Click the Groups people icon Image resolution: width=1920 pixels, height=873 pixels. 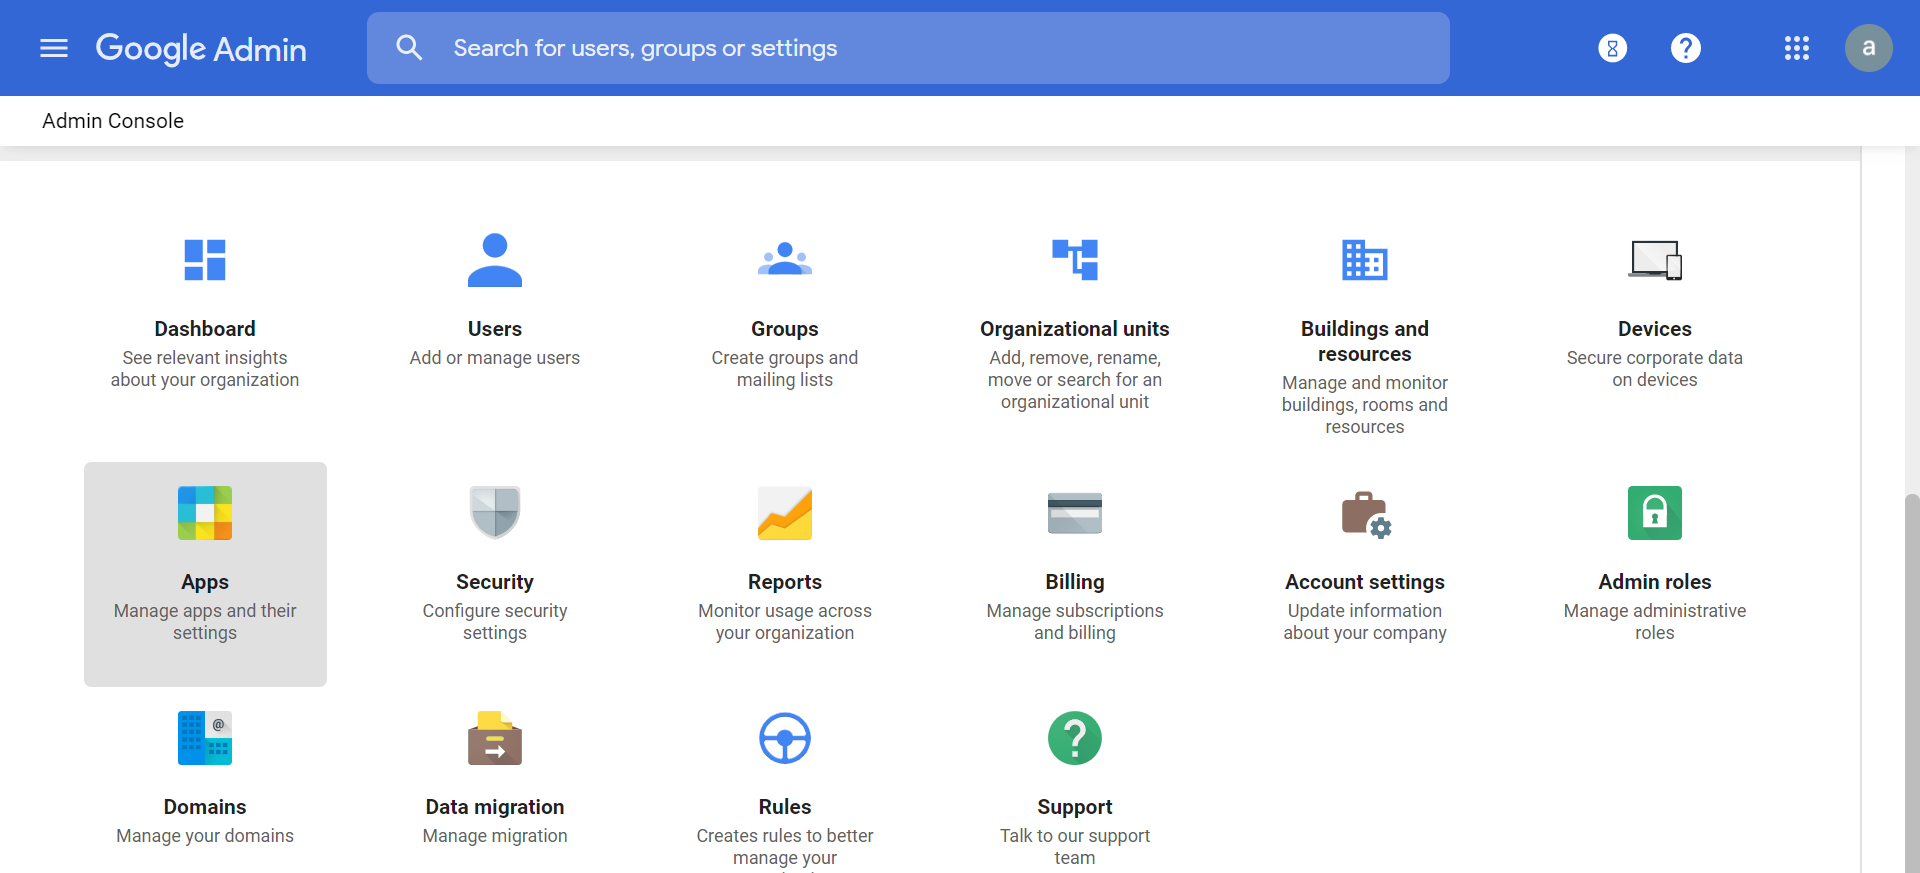click(x=784, y=260)
